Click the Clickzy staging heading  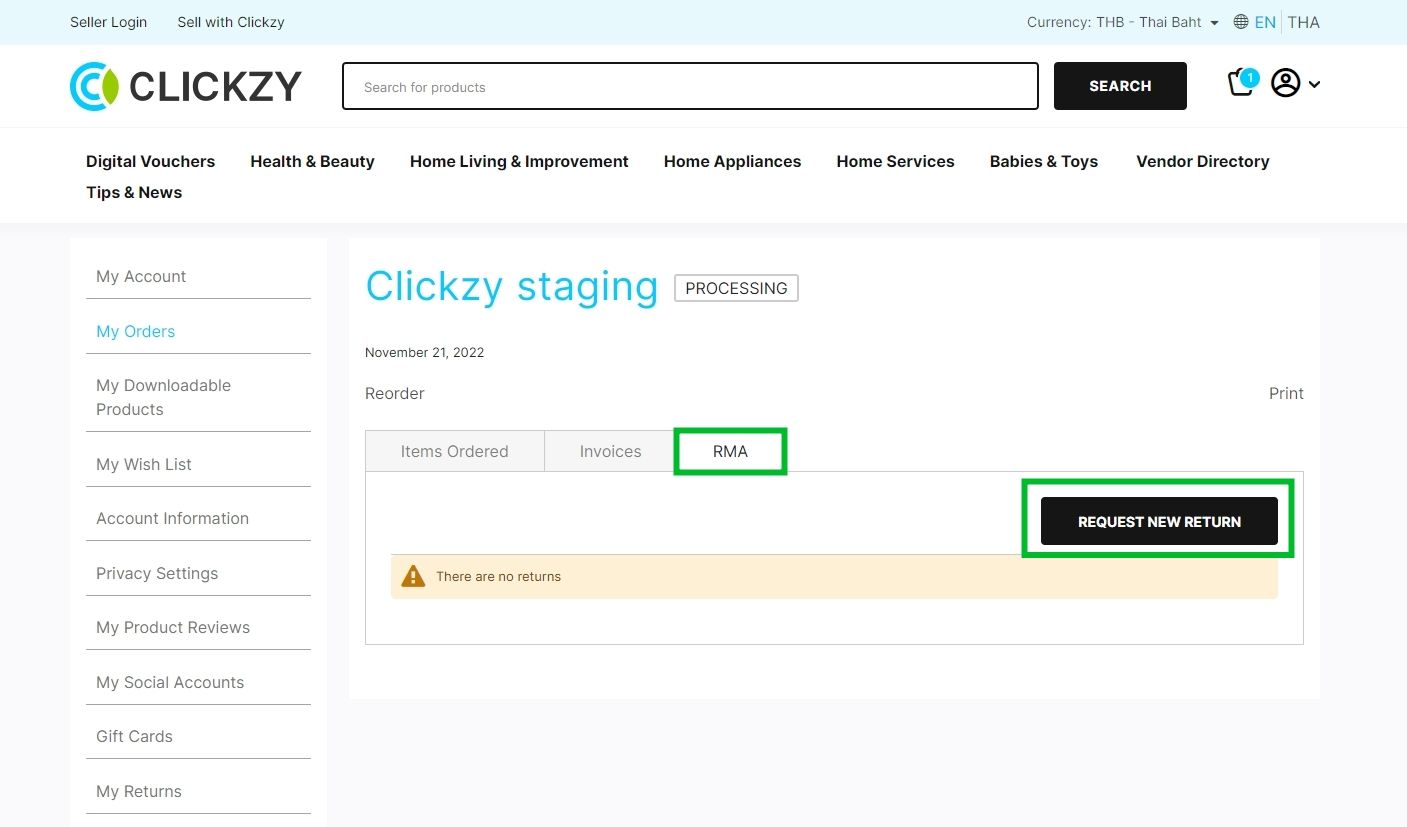pyautogui.click(x=512, y=286)
